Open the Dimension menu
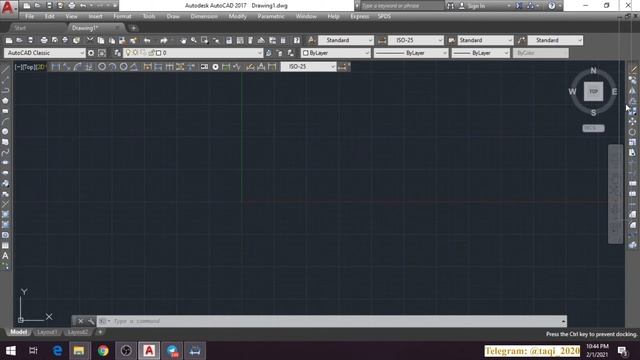Screen dimensions: 640x360 204,16
